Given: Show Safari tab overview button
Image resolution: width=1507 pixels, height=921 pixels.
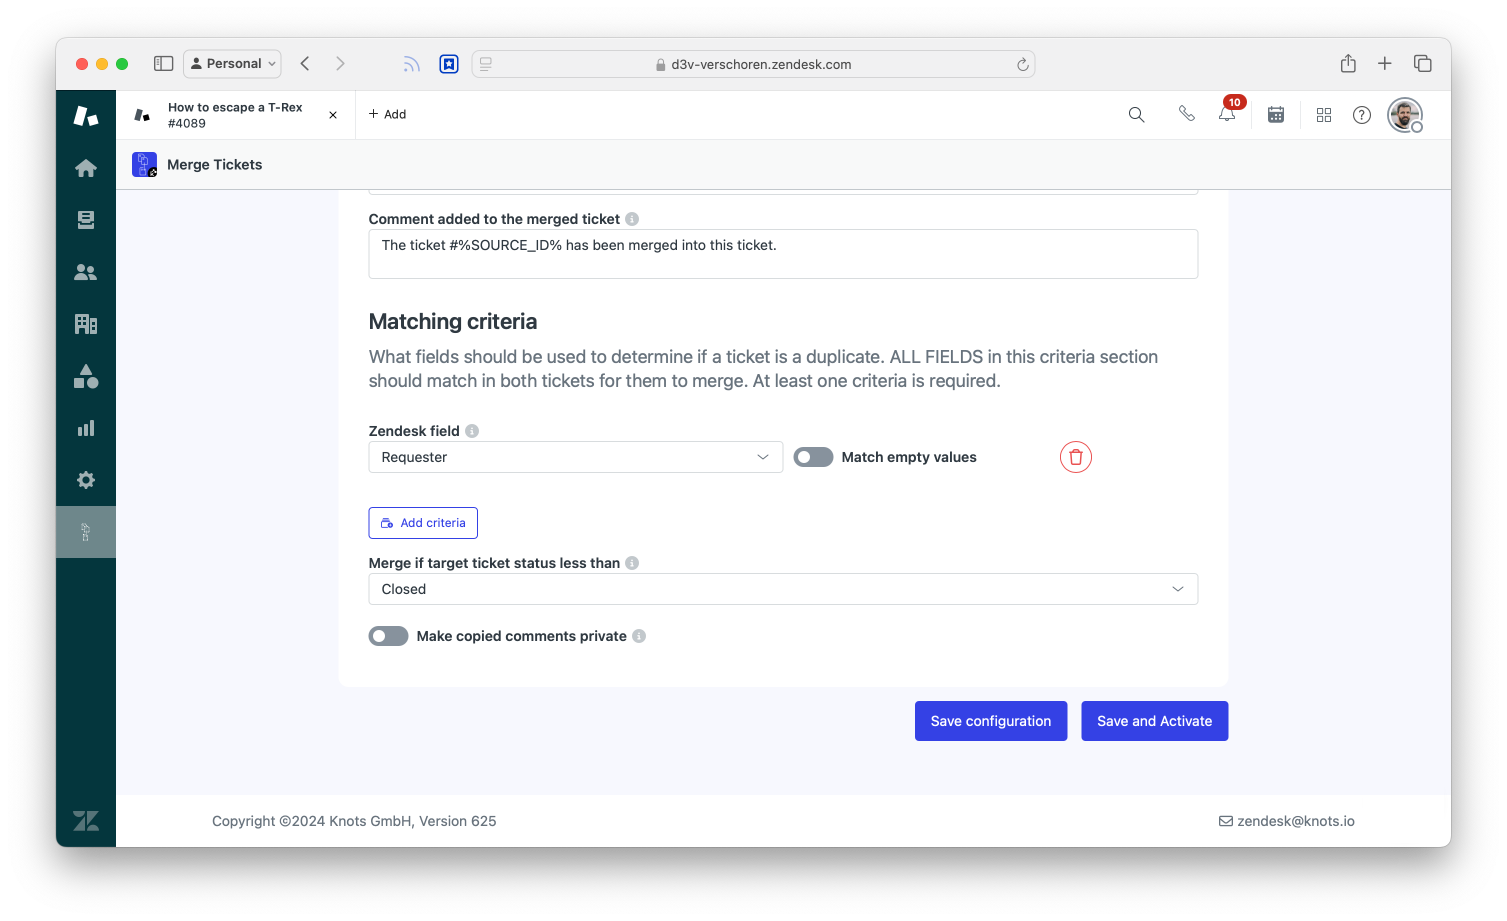Looking at the screenshot, I should (x=1423, y=64).
